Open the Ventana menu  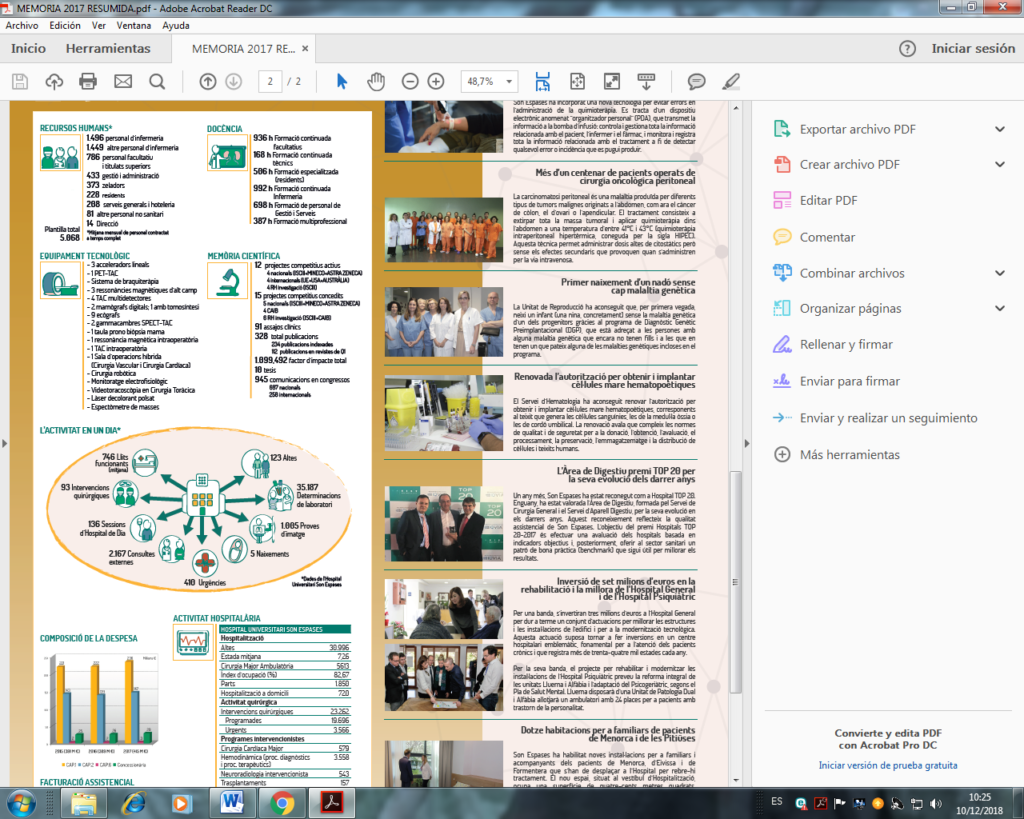pos(132,25)
